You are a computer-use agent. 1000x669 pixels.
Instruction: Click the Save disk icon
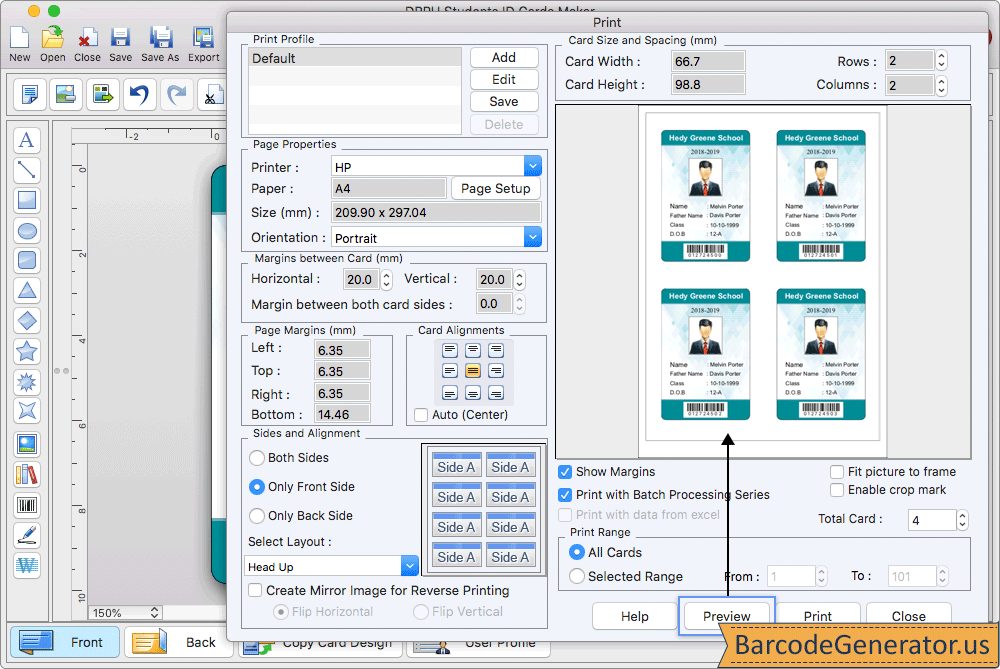pyautogui.click(x=120, y=38)
